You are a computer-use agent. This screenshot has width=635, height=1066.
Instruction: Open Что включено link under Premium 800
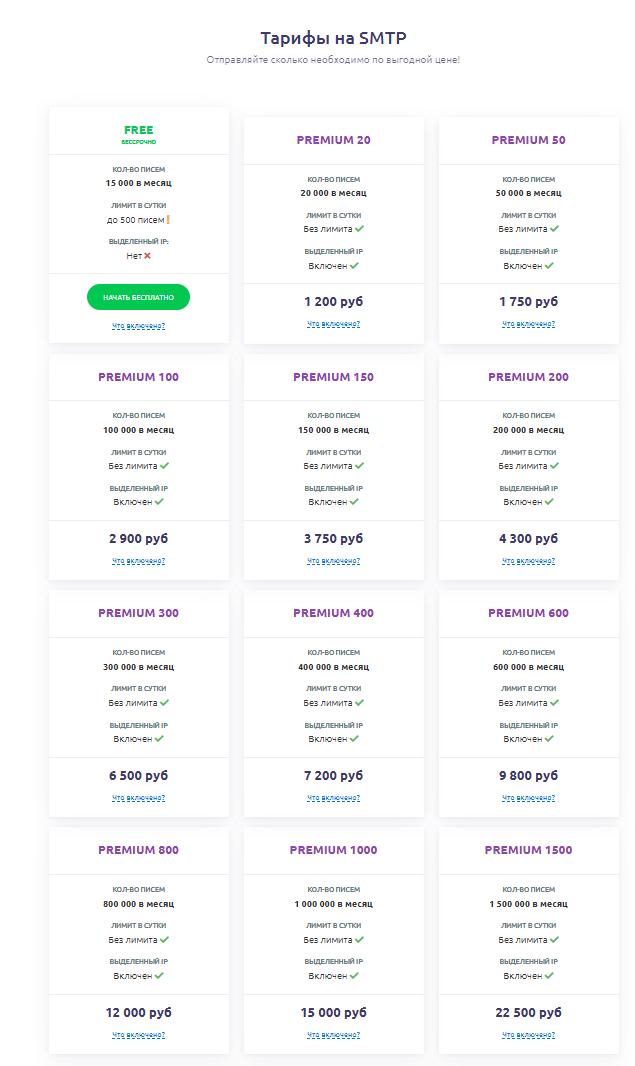click(x=138, y=1035)
